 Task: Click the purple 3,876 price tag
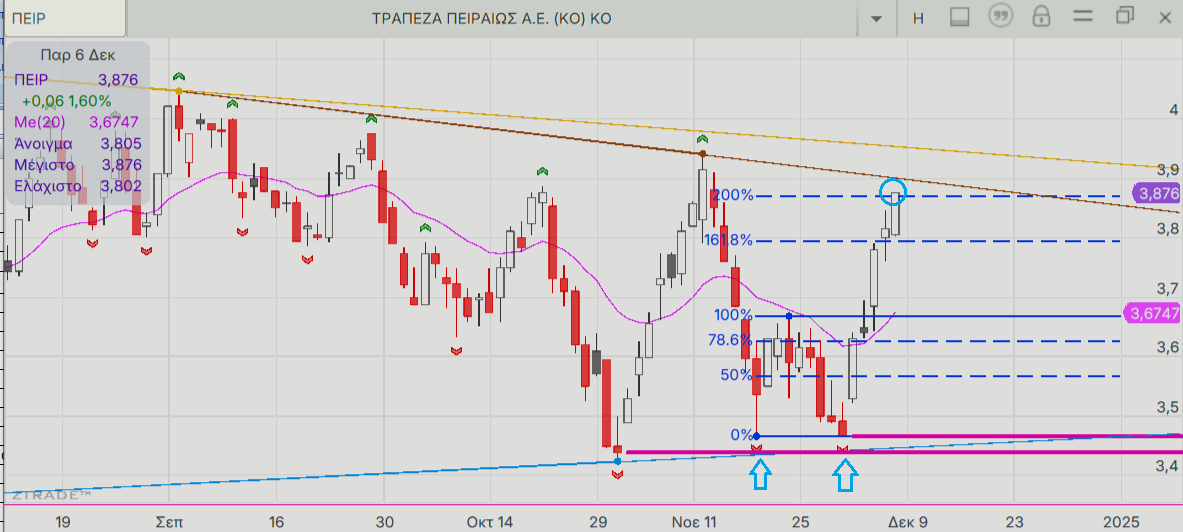click(1157, 194)
